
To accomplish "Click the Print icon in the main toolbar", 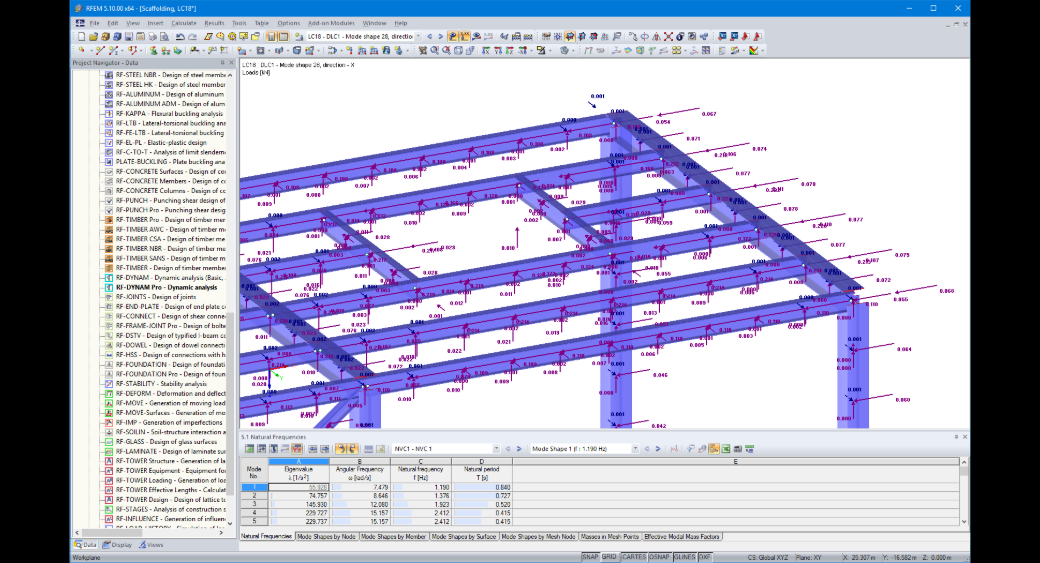I will [153, 36].
